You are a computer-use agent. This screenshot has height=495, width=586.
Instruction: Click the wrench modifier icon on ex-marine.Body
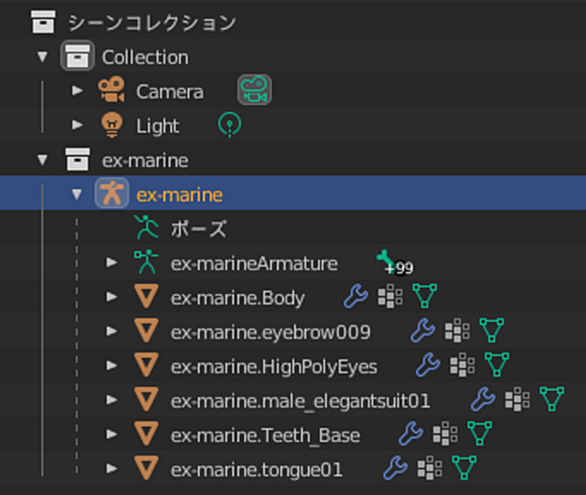click(356, 297)
